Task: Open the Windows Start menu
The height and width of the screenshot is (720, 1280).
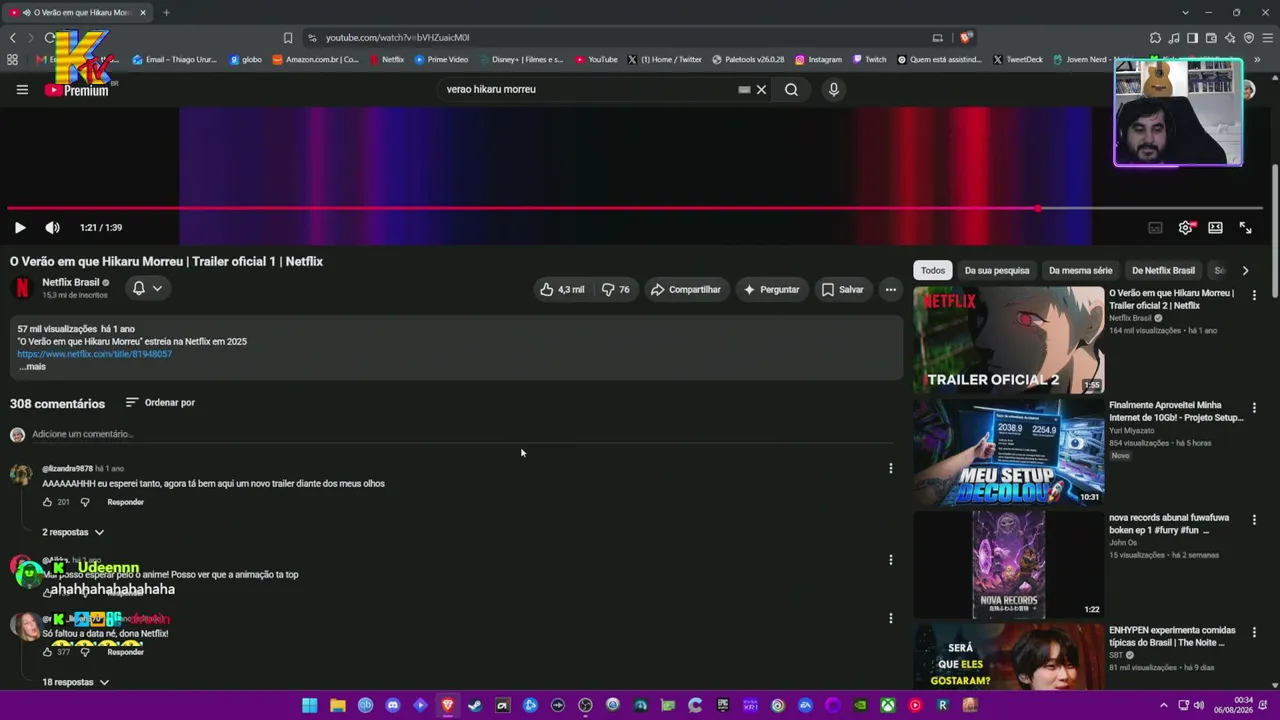Action: (310, 705)
